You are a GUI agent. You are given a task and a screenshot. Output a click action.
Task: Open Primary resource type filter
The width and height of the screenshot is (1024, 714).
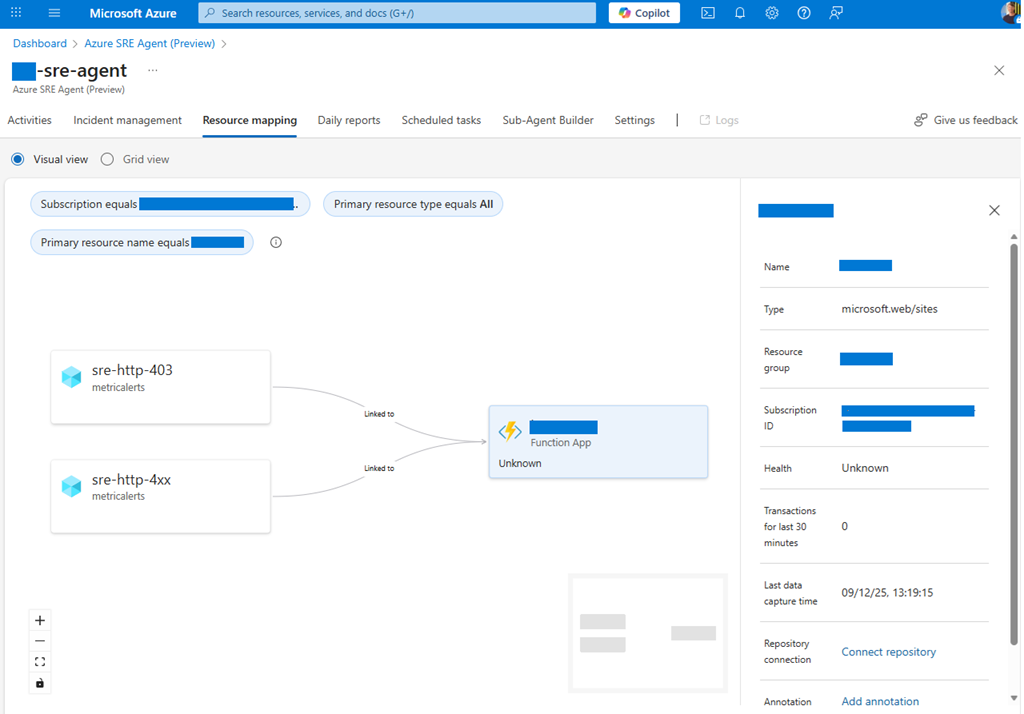[413, 204]
